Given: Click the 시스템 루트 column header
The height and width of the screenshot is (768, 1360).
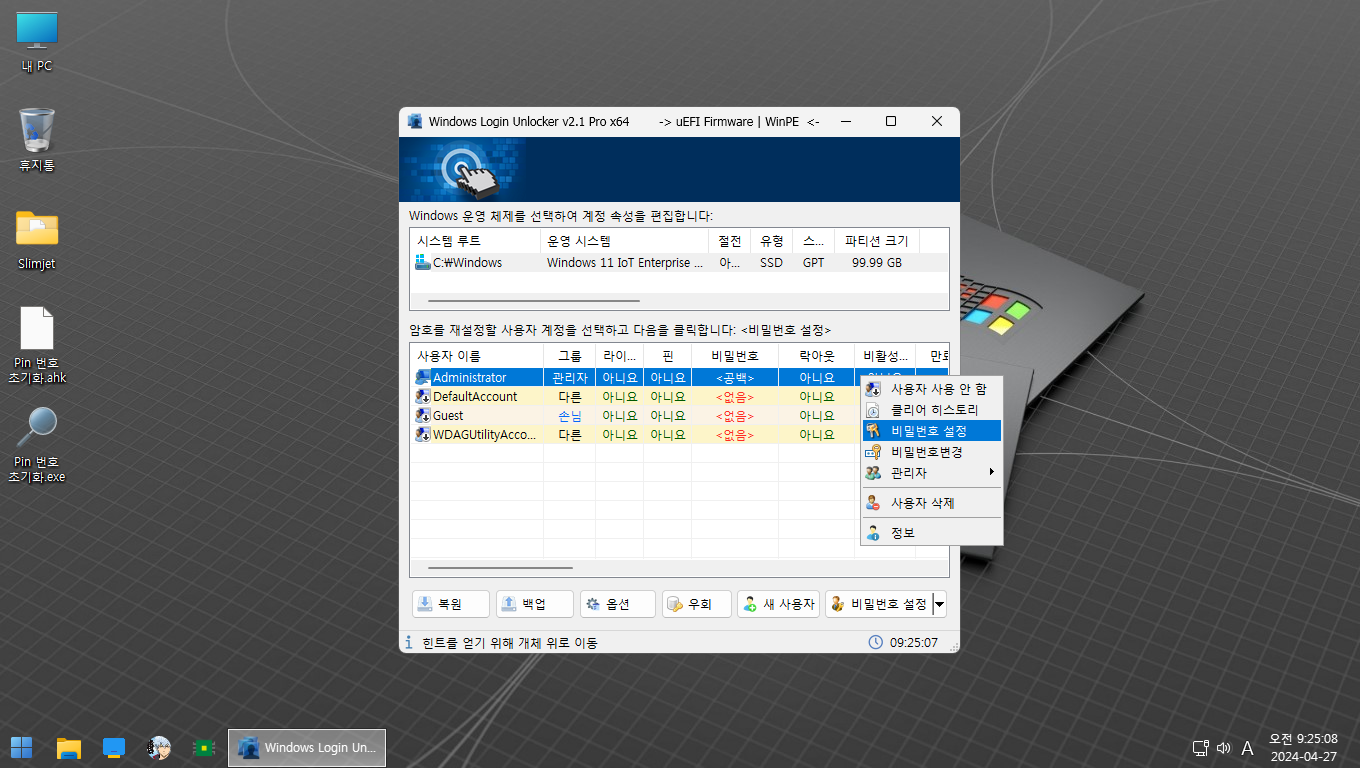Looking at the screenshot, I should (475, 241).
